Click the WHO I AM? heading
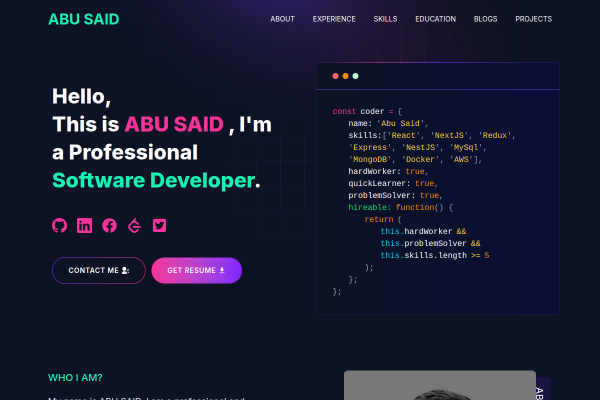600x400 pixels. (75, 378)
